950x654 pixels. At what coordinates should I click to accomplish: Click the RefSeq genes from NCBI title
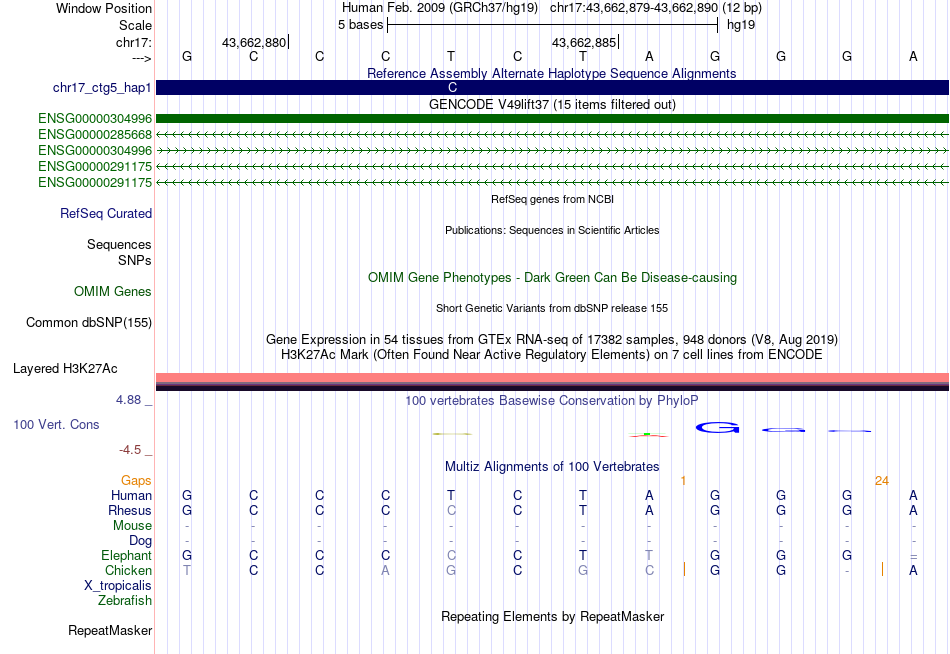(552, 199)
